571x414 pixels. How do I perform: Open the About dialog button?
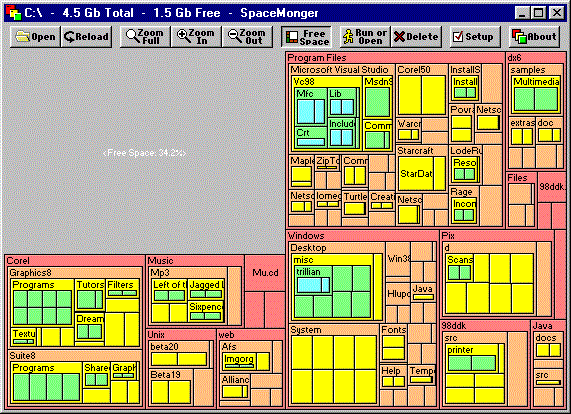[x=534, y=37]
